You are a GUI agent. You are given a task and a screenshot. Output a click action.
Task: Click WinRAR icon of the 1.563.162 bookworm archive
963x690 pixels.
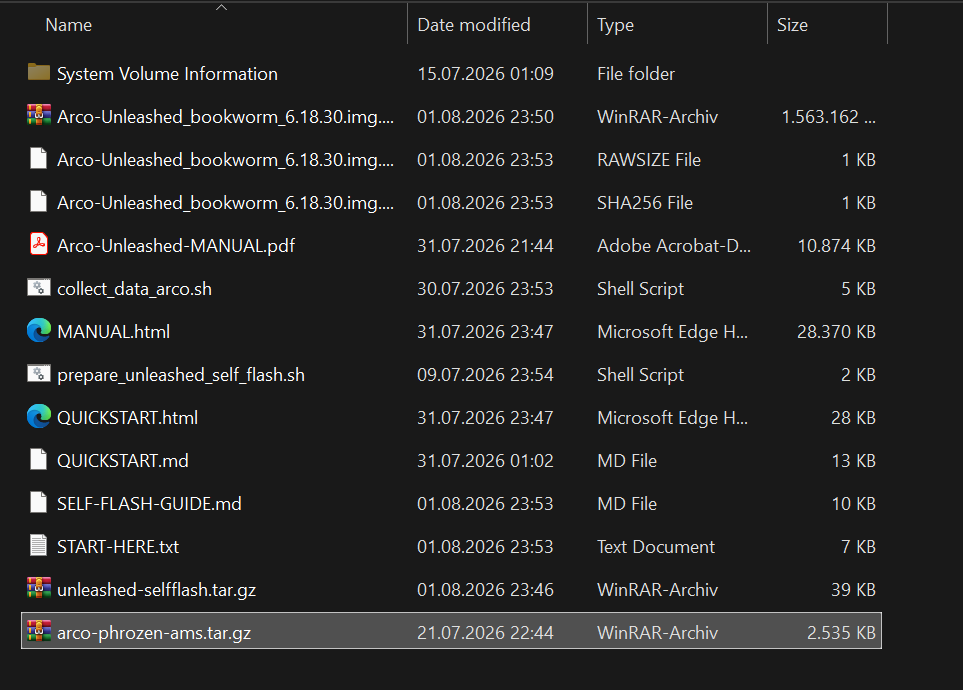(x=39, y=116)
